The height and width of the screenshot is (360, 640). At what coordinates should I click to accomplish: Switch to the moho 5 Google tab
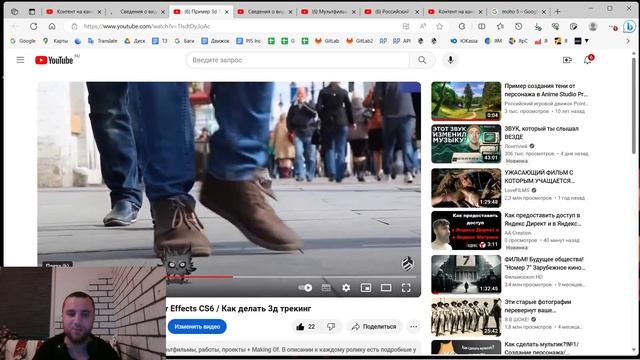pyautogui.click(x=518, y=12)
